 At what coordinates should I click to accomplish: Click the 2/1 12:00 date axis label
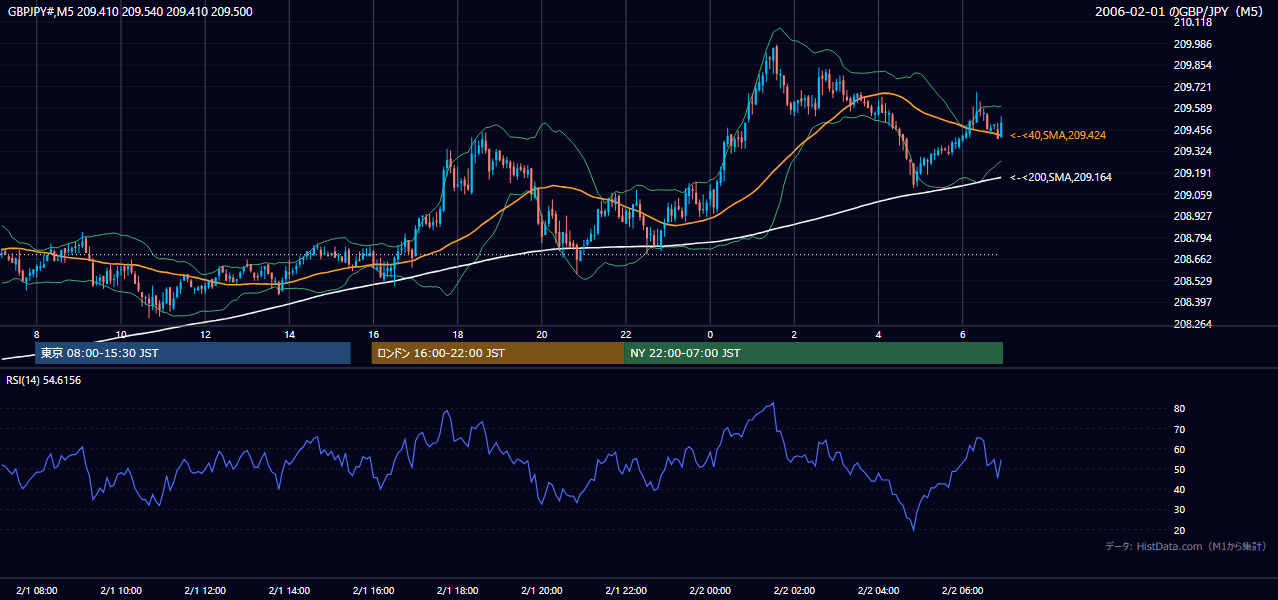point(205,589)
